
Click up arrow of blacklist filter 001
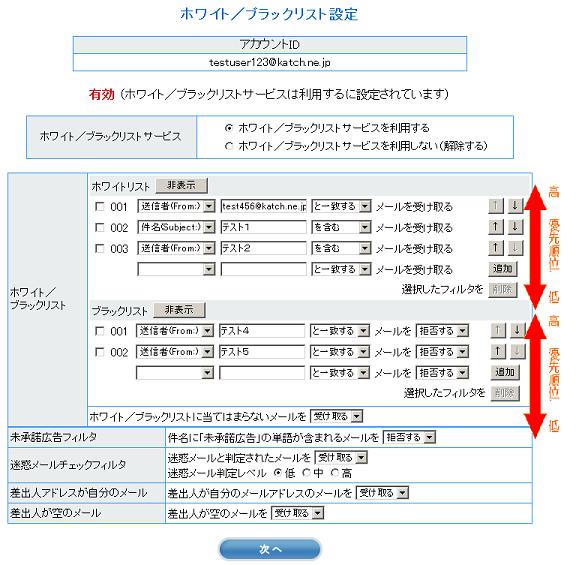point(498,331)
